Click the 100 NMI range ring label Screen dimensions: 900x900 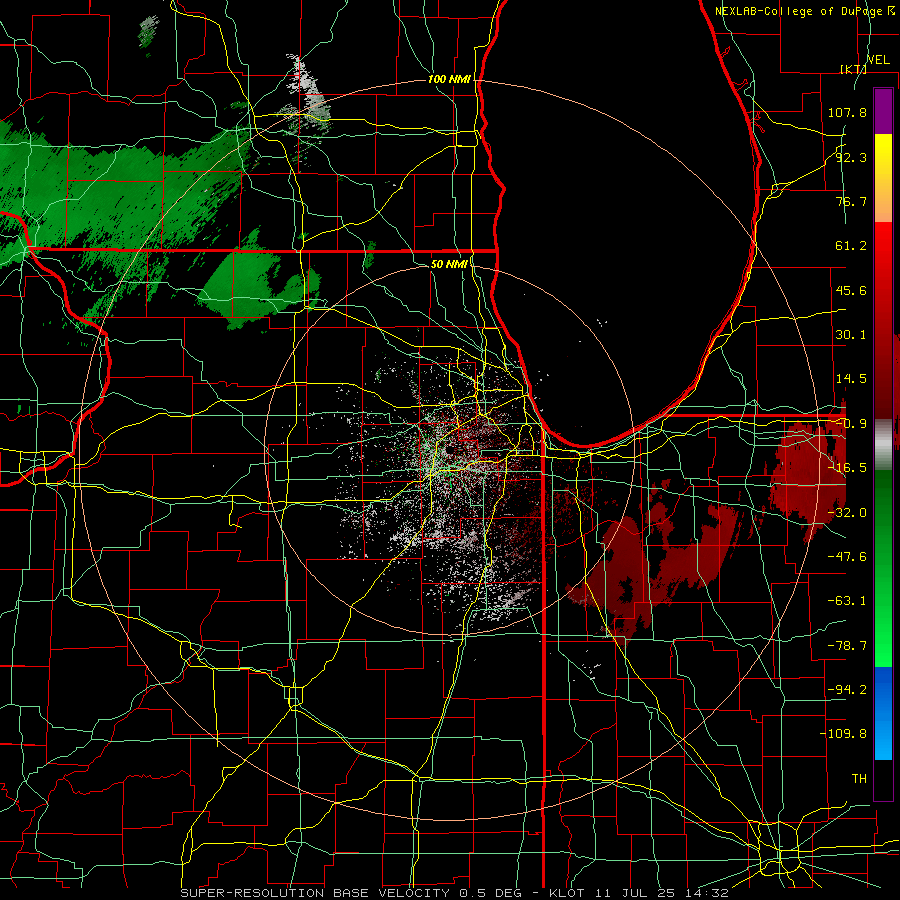click(449, 79)
